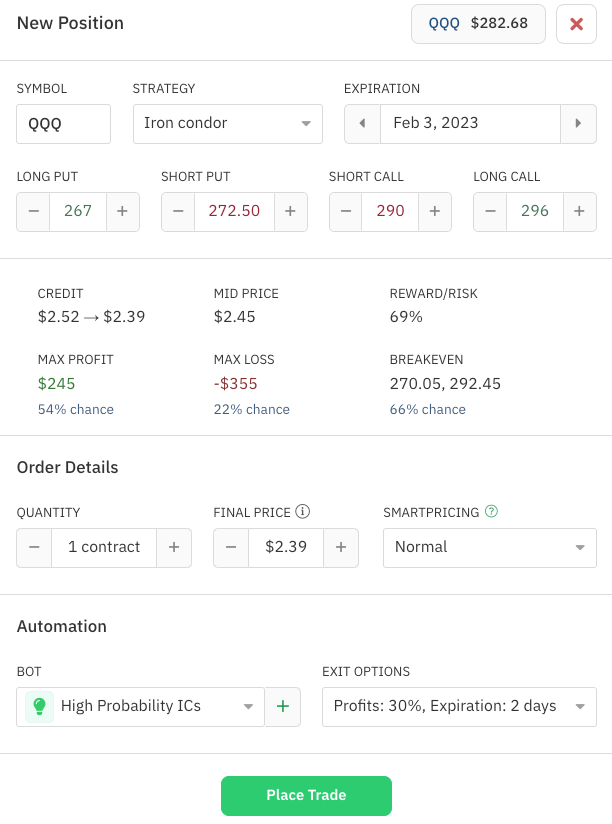Click green plus to add bot

coord(282,707)
